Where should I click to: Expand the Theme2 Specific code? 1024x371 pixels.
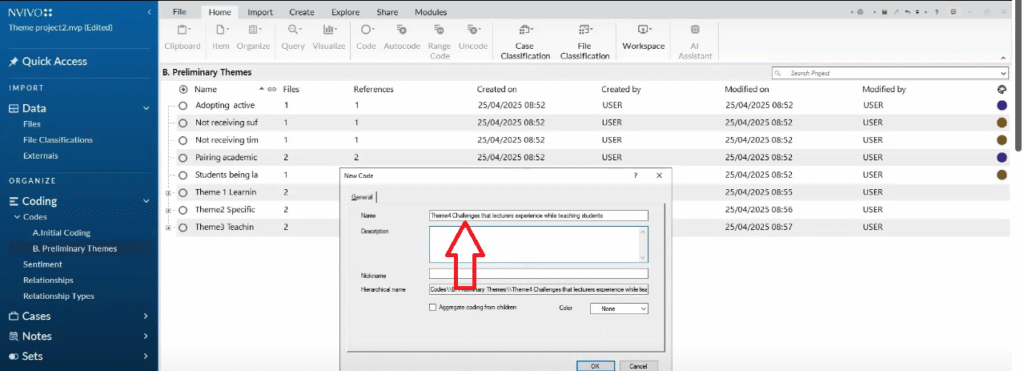click(x=168, y=210)
